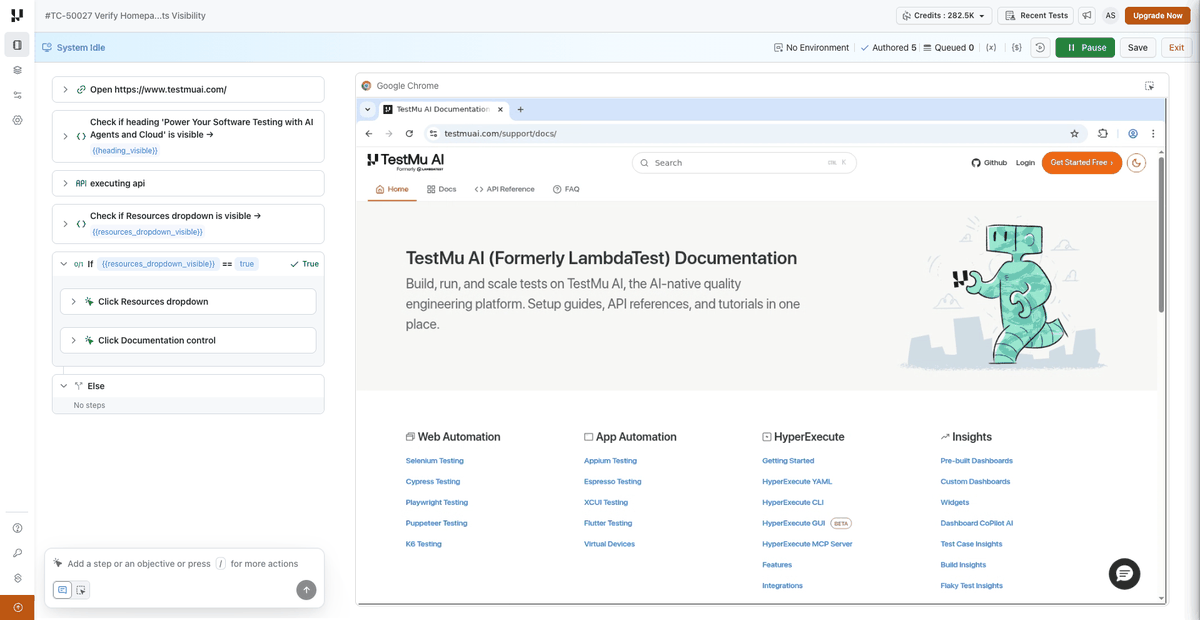Viewport: 1200px width, 620px height.
Task: Expand the Resources dropdown visibility check step
Action: (x=65, y=223)
